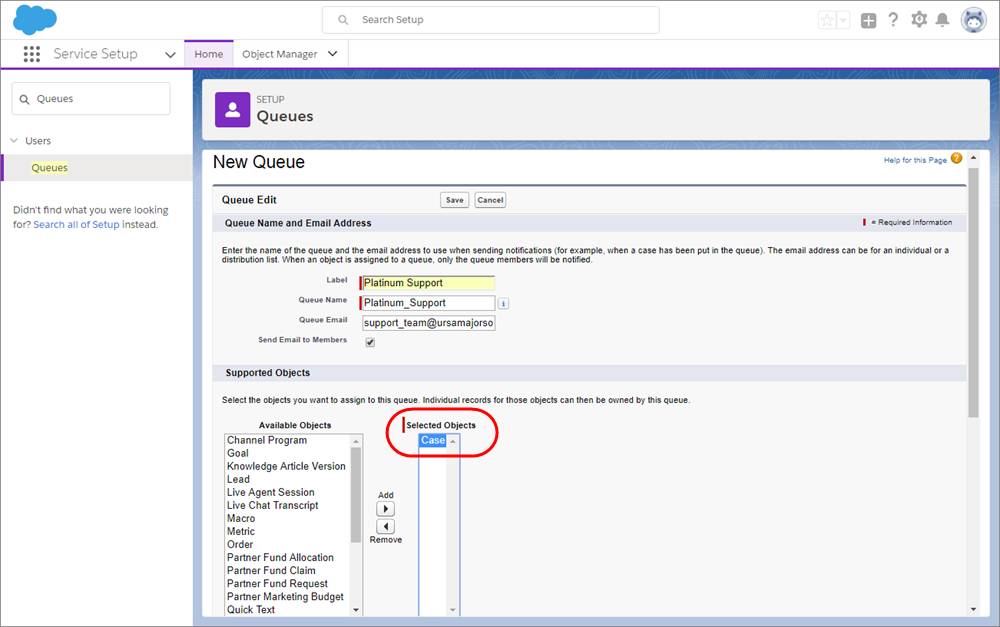Collapse the Users section in sidebar
The image size is (1000, 627).
point(14,140)
